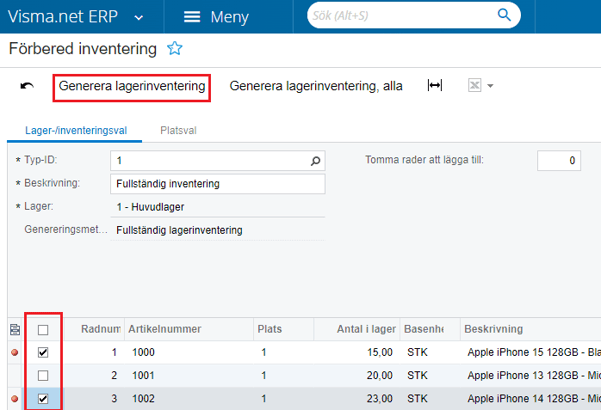Click the 15,00 quantity cell

379,353
